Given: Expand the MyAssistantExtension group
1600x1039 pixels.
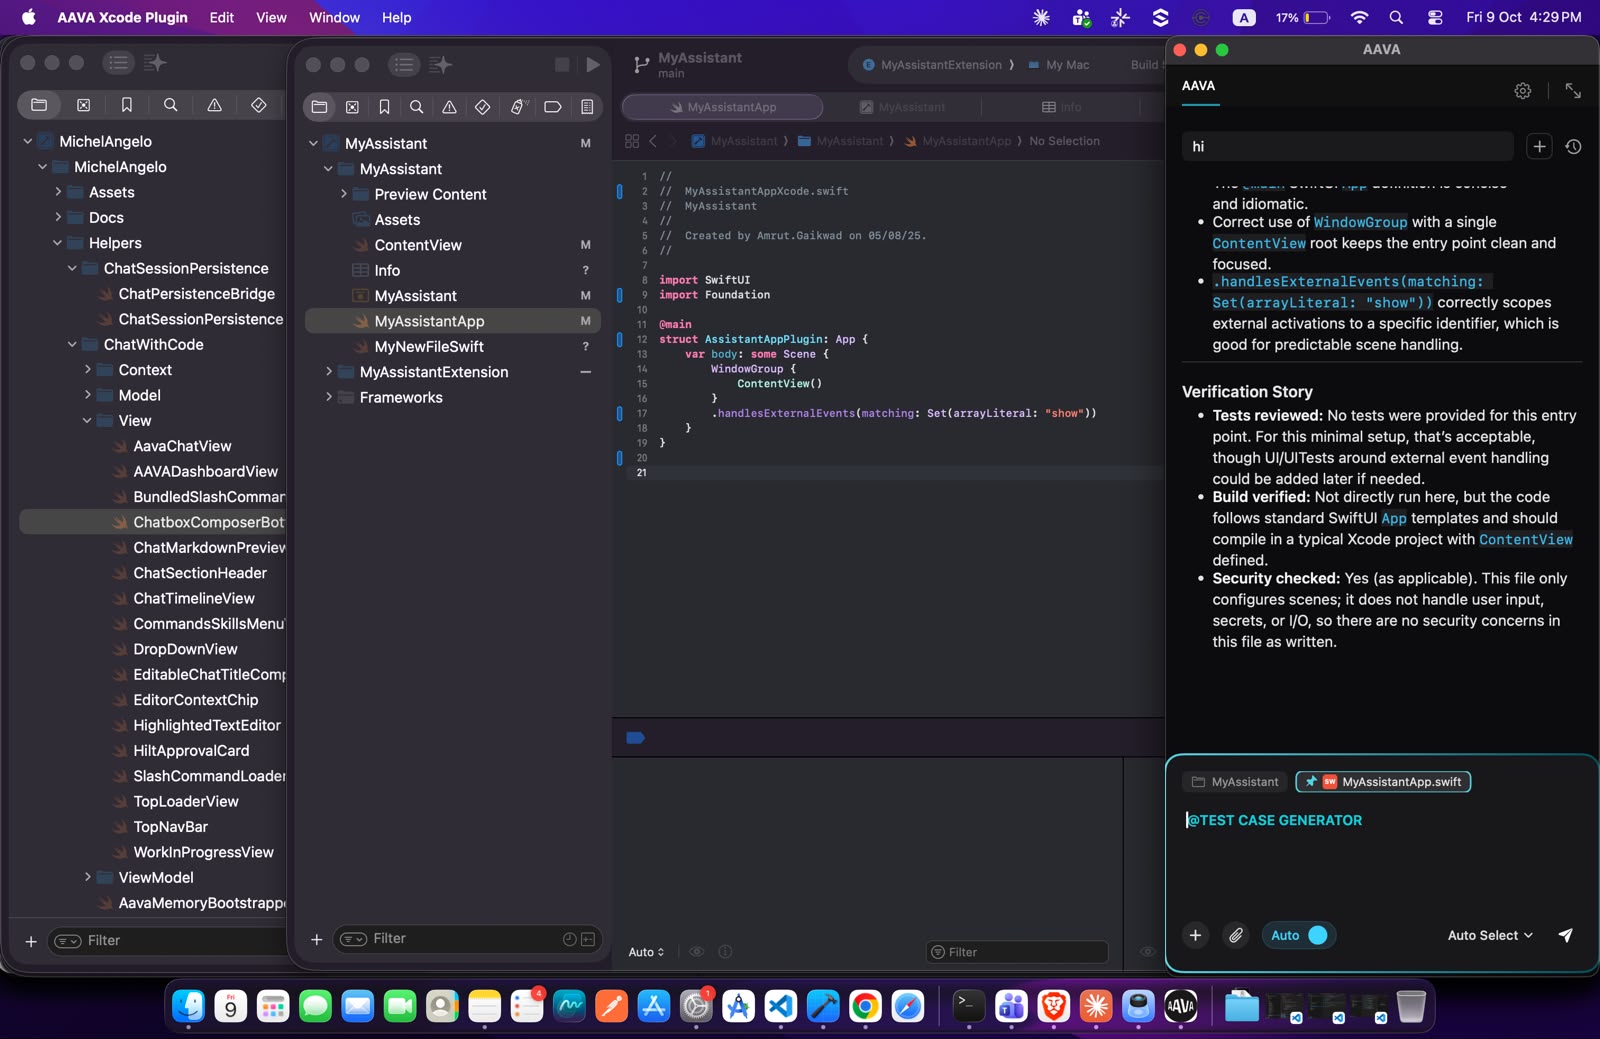Looking at the screenshot, I should coord(328,372).
